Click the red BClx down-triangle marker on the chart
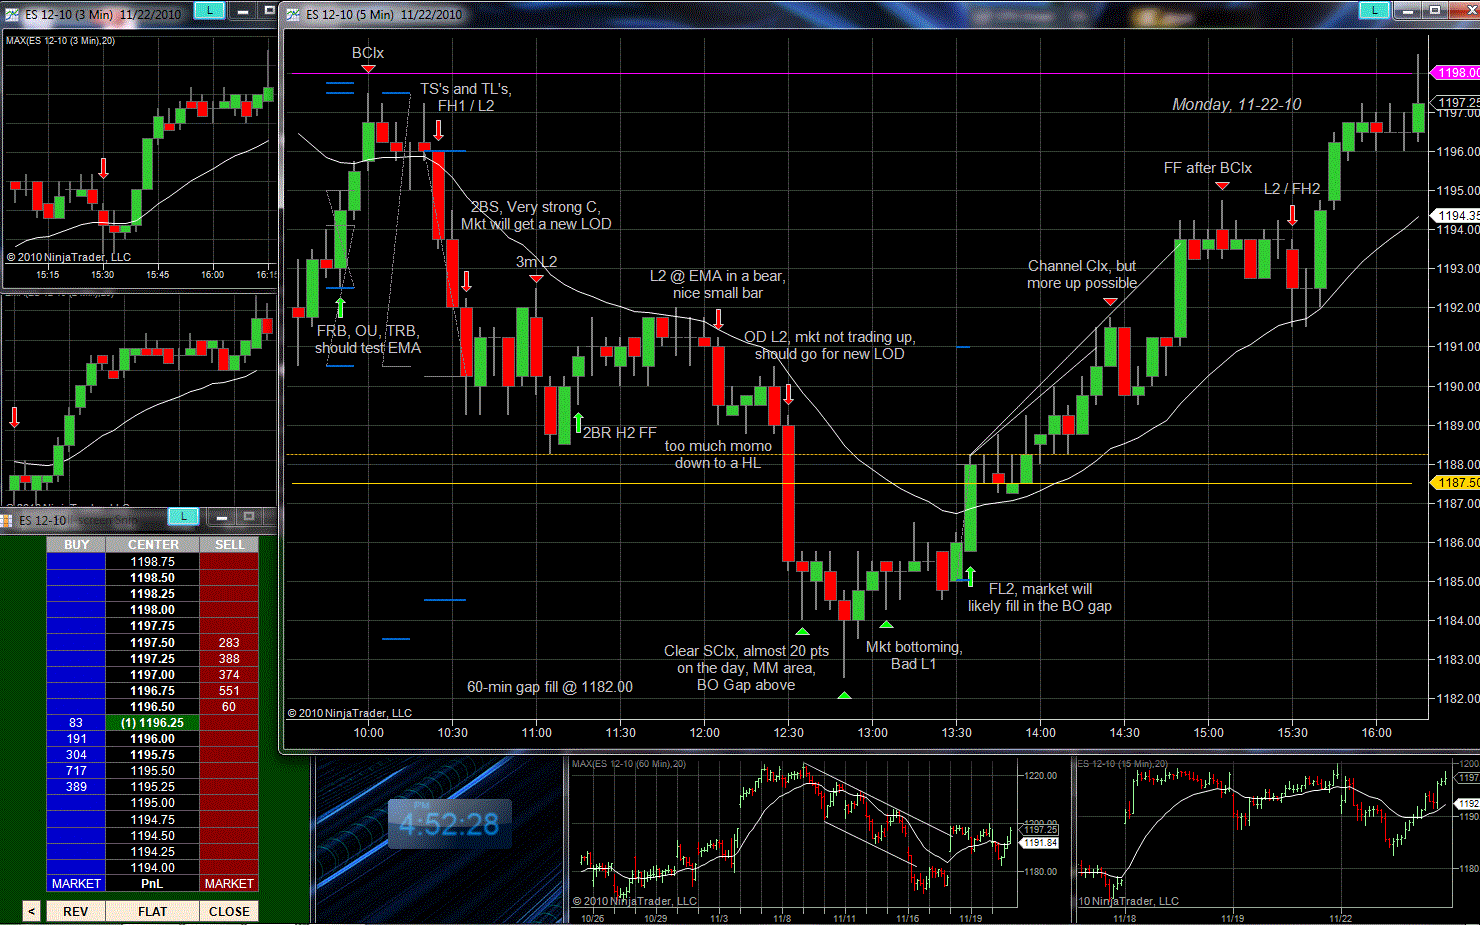Screen dimensions: 1480x925 point(368,68)
